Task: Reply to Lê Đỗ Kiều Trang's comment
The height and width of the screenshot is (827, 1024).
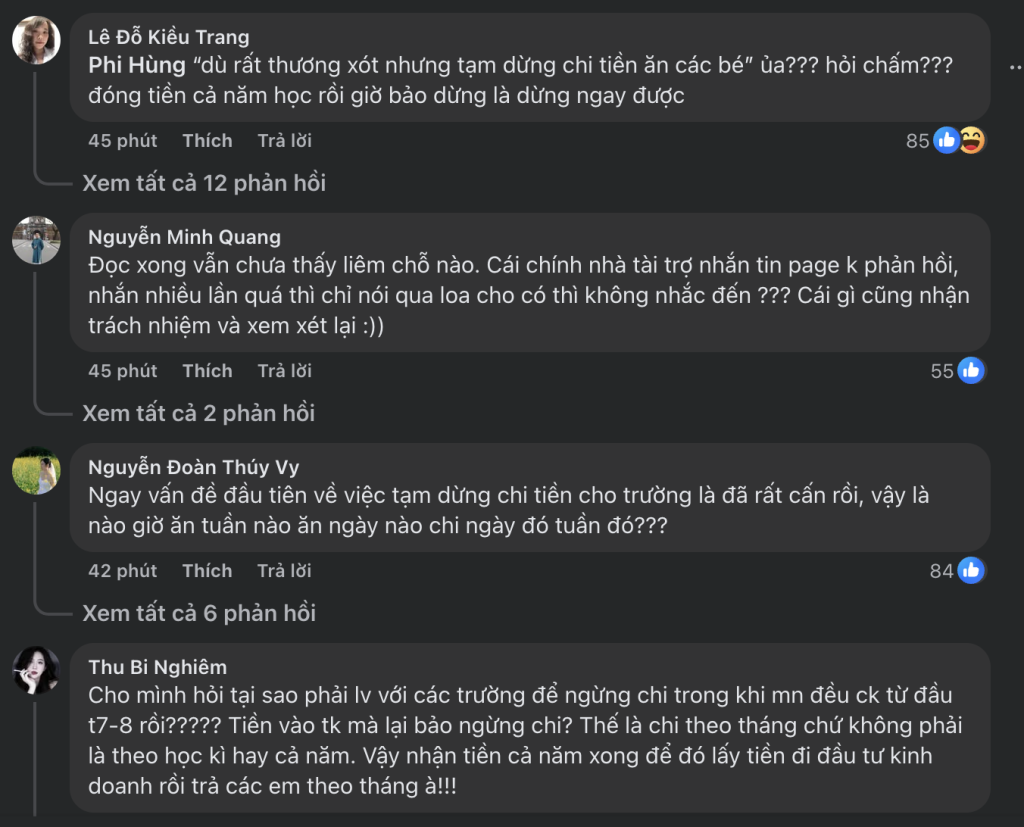Action: point(285,141)
